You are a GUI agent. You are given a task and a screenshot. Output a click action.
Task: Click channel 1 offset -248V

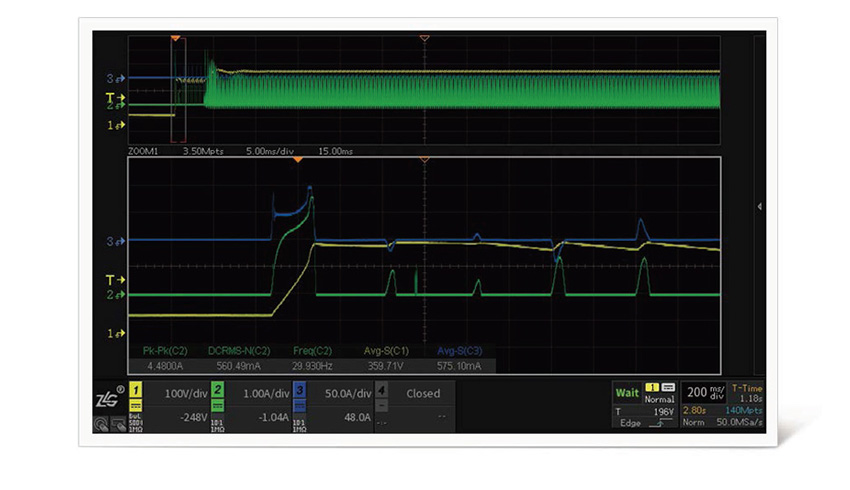point(194,417)
